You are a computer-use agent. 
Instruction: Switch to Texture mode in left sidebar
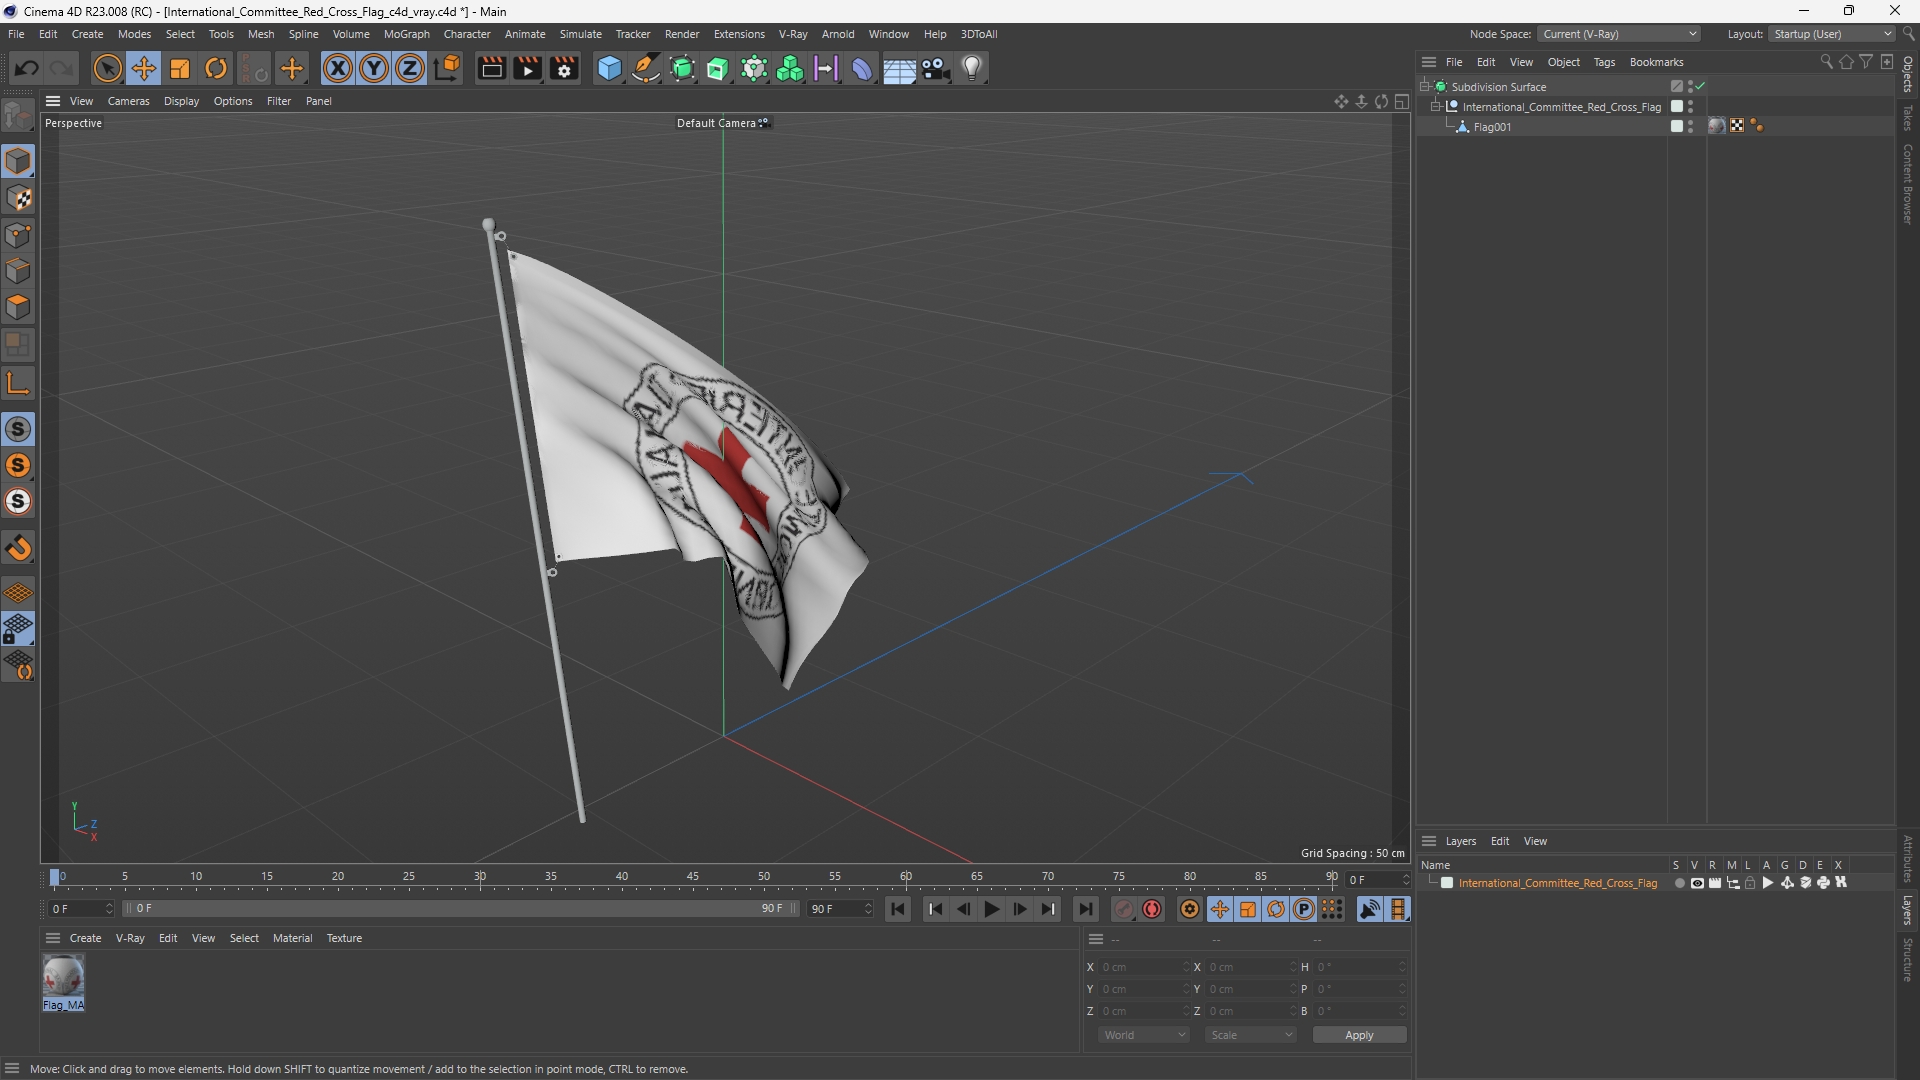click(x=18, y=198)
